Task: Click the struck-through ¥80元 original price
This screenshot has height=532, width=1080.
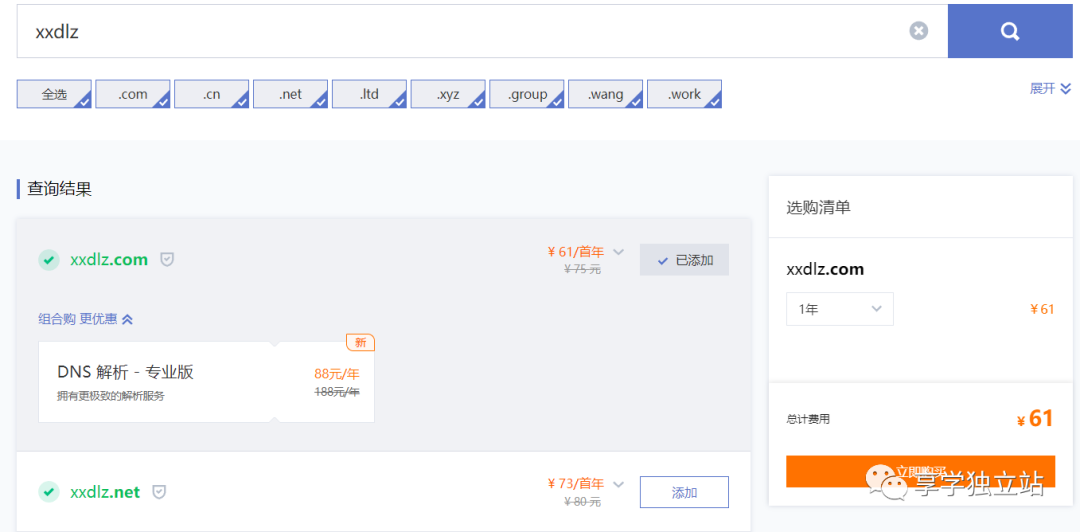Action: point(582,502)
